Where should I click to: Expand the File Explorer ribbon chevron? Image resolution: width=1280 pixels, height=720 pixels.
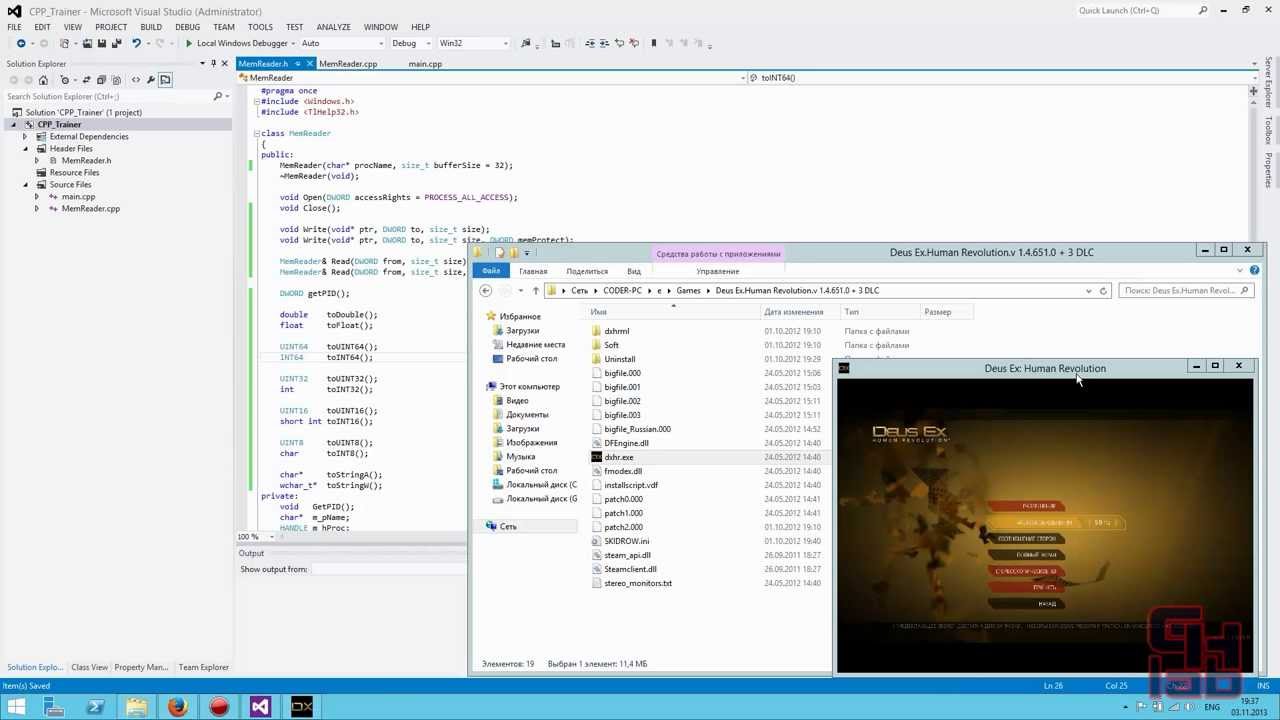(1240, 271)
